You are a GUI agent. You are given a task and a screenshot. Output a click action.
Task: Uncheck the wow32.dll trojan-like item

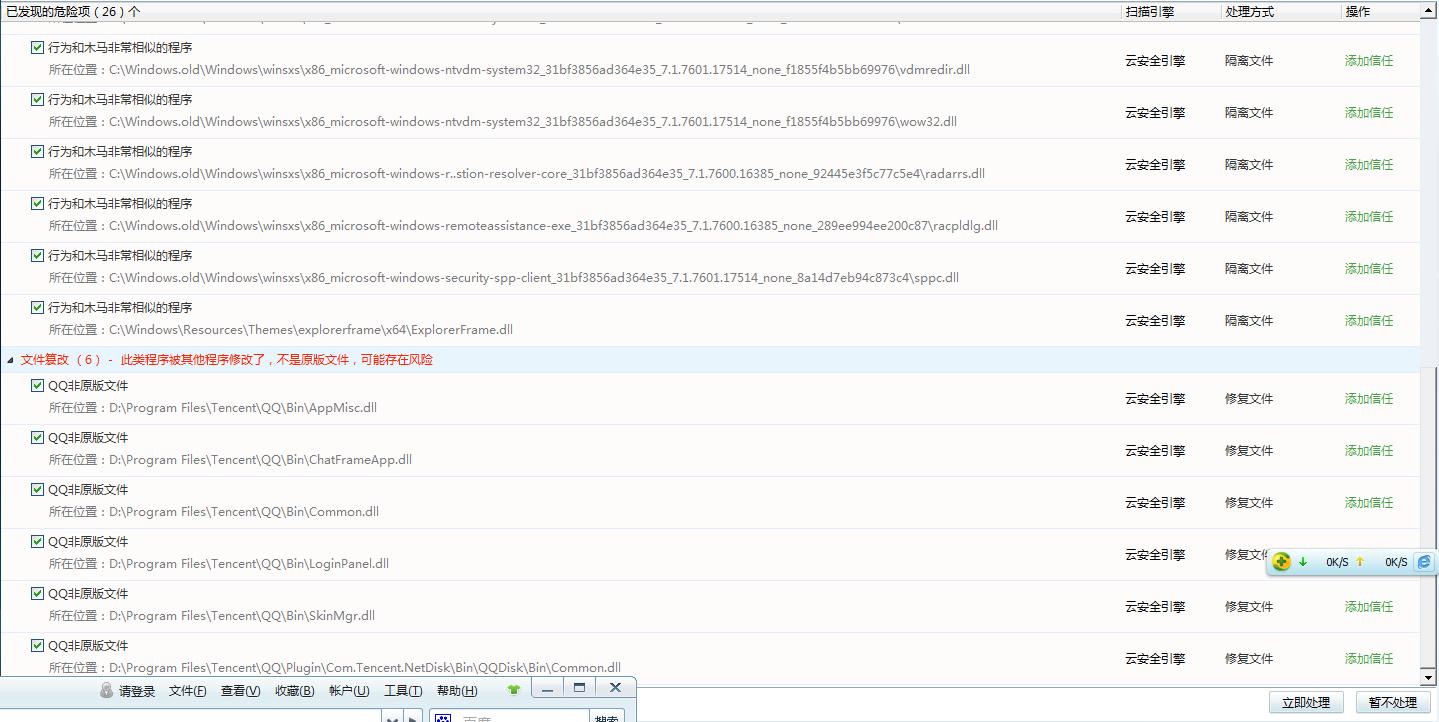[38, 99]
